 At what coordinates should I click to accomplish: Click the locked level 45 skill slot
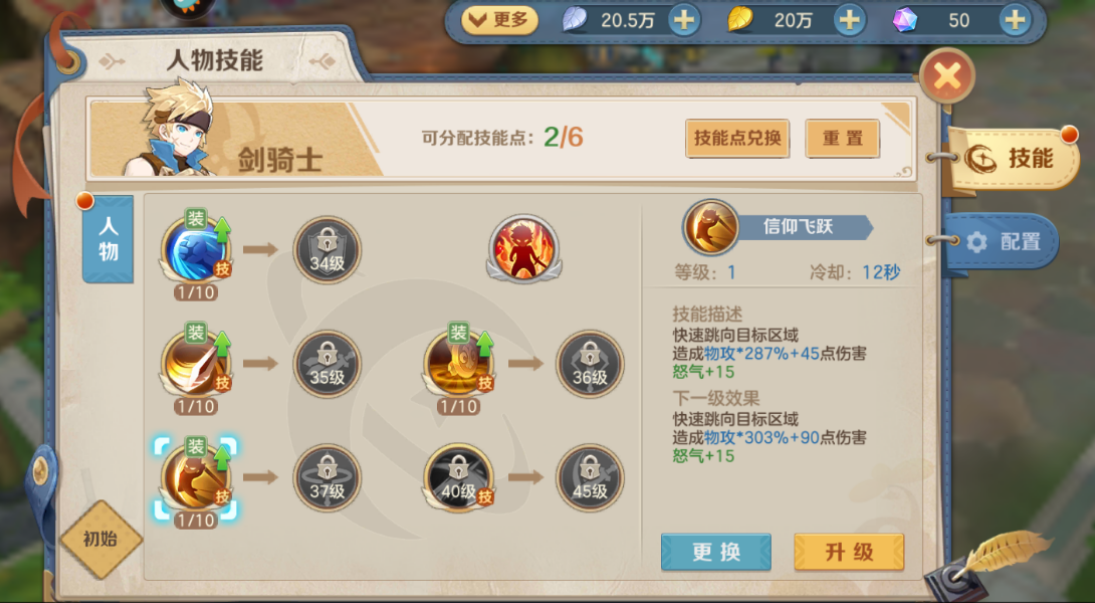tap(589, 477)
